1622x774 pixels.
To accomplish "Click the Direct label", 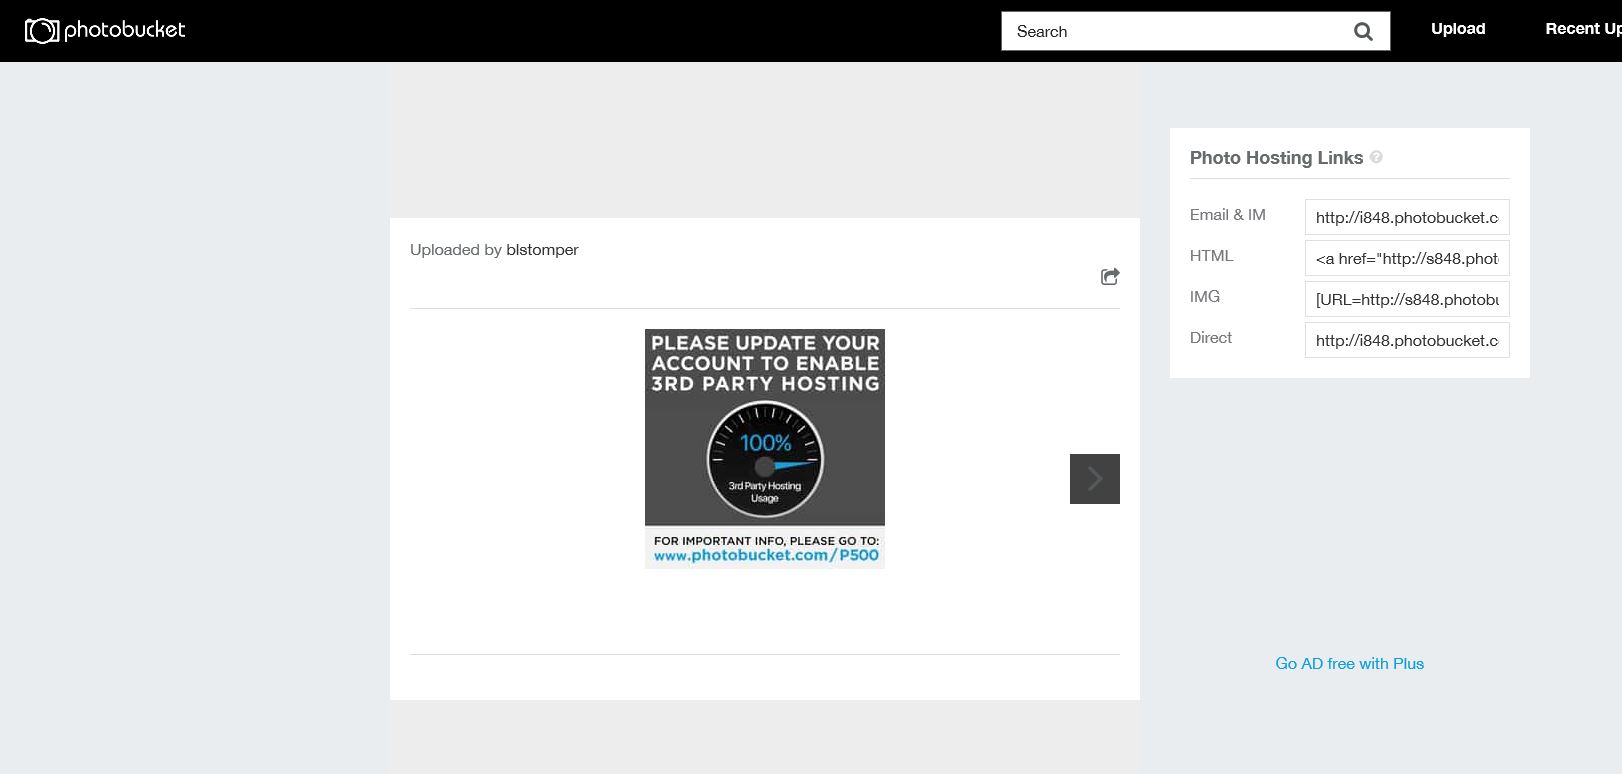I will tap(1210, 338).
